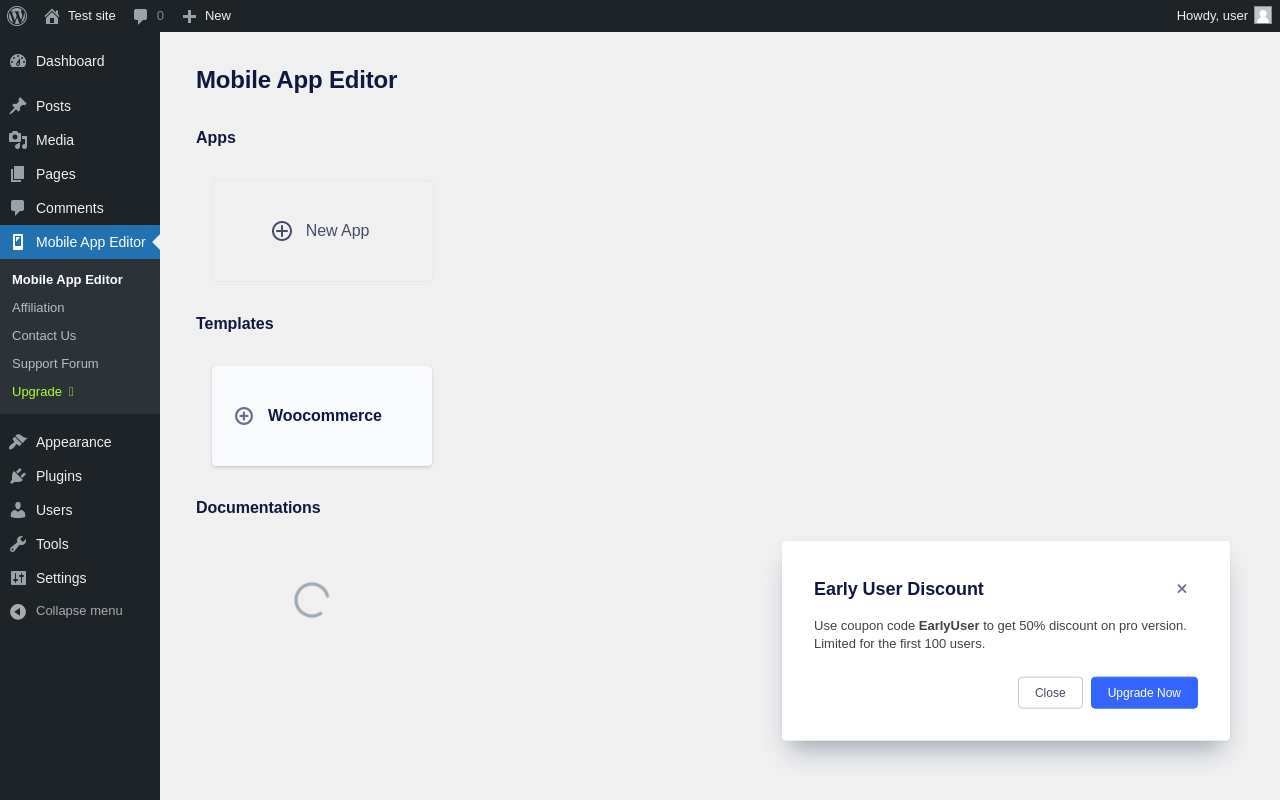Click the EarlyUser coupon code text
Viewport: 1280px width, 800px height.
pyautogui.click(x=949, y=626)
